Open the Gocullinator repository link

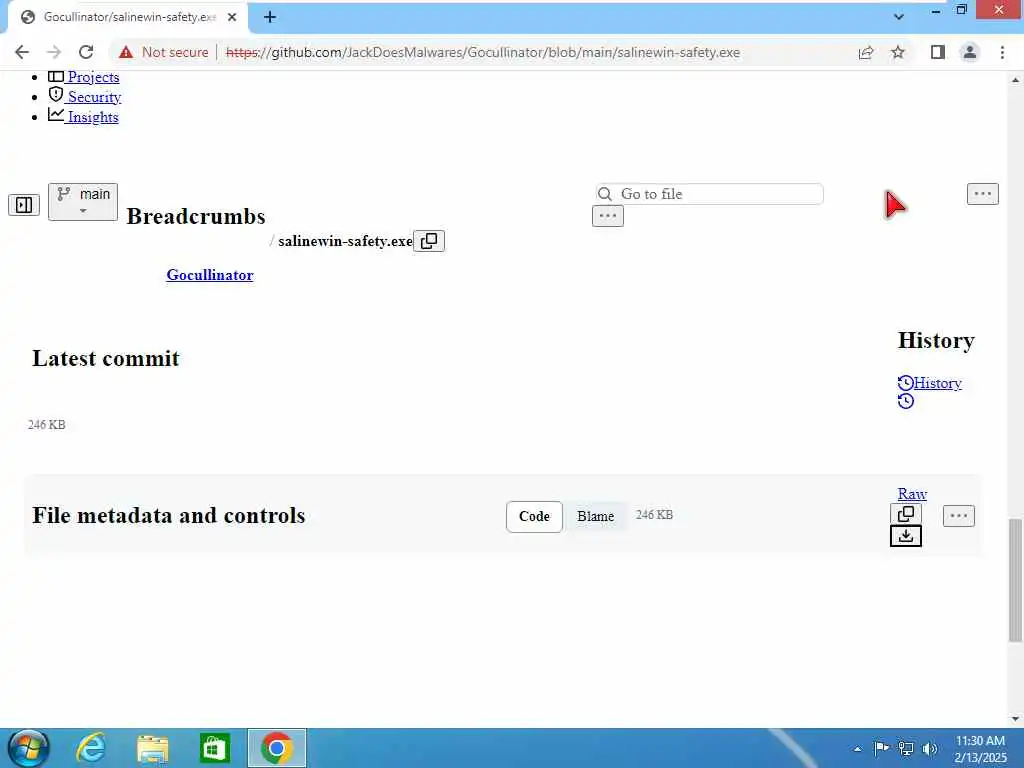click(x=210, y=275)
